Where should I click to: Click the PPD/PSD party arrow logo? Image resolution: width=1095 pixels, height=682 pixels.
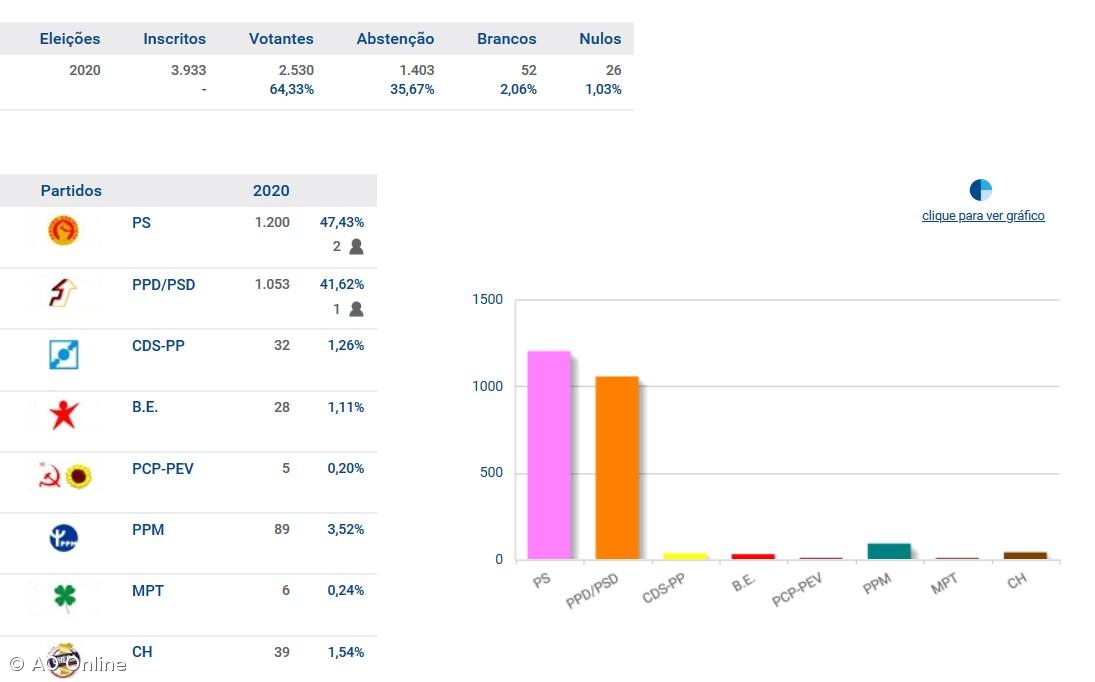[63, 293]
